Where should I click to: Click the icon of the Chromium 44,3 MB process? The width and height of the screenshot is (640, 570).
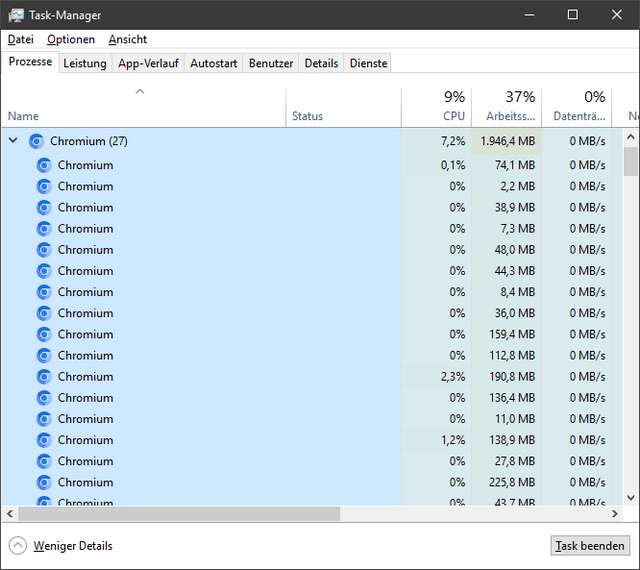[x=44, y=271]
